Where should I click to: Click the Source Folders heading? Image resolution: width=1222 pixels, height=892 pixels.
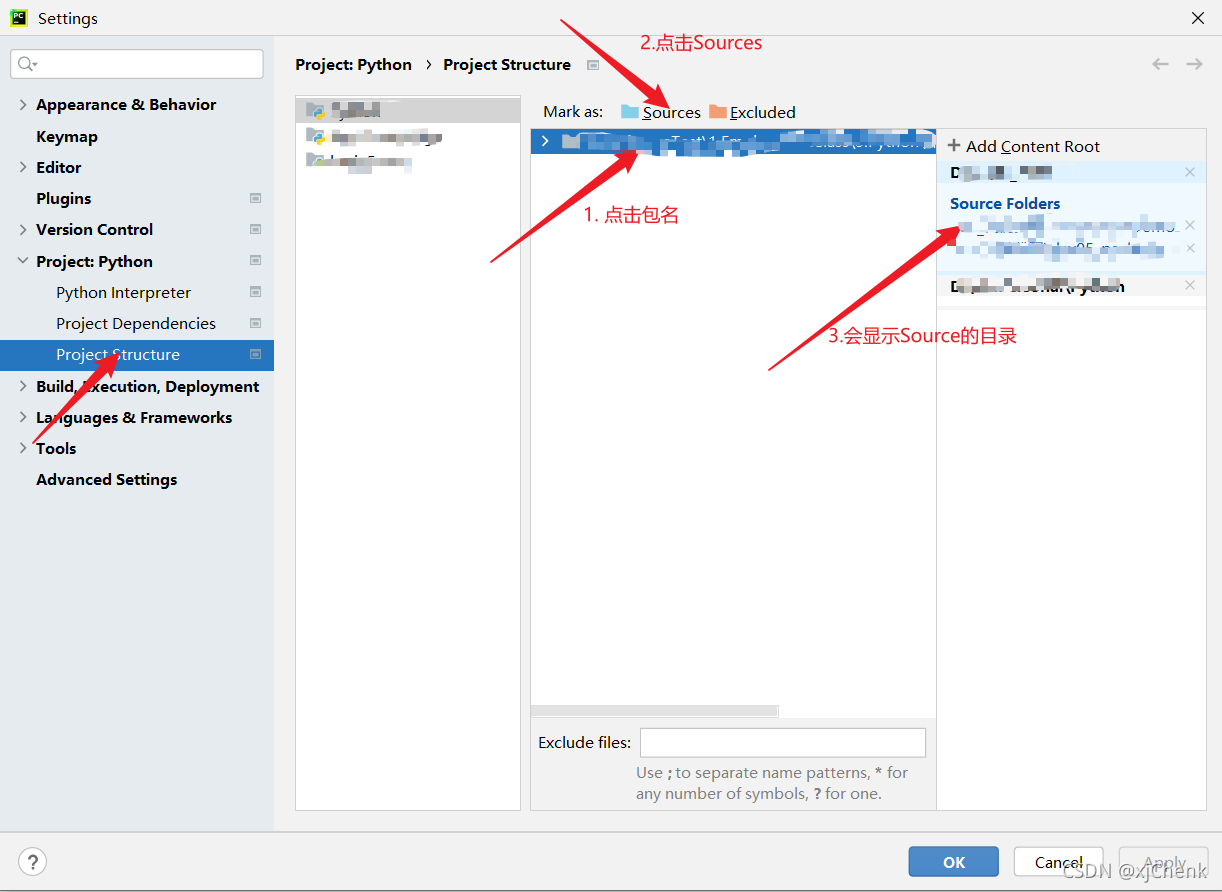[x=1005, y=203]
